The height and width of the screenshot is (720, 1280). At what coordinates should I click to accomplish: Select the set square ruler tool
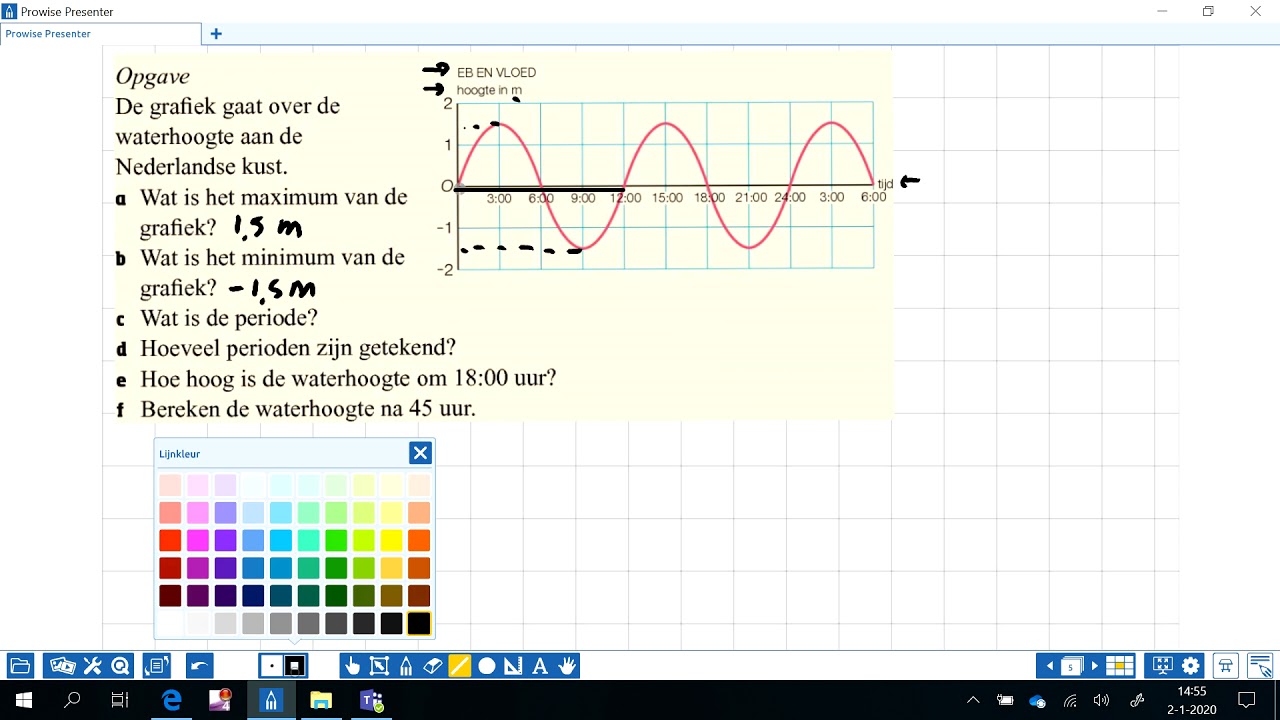pos(514,666)
